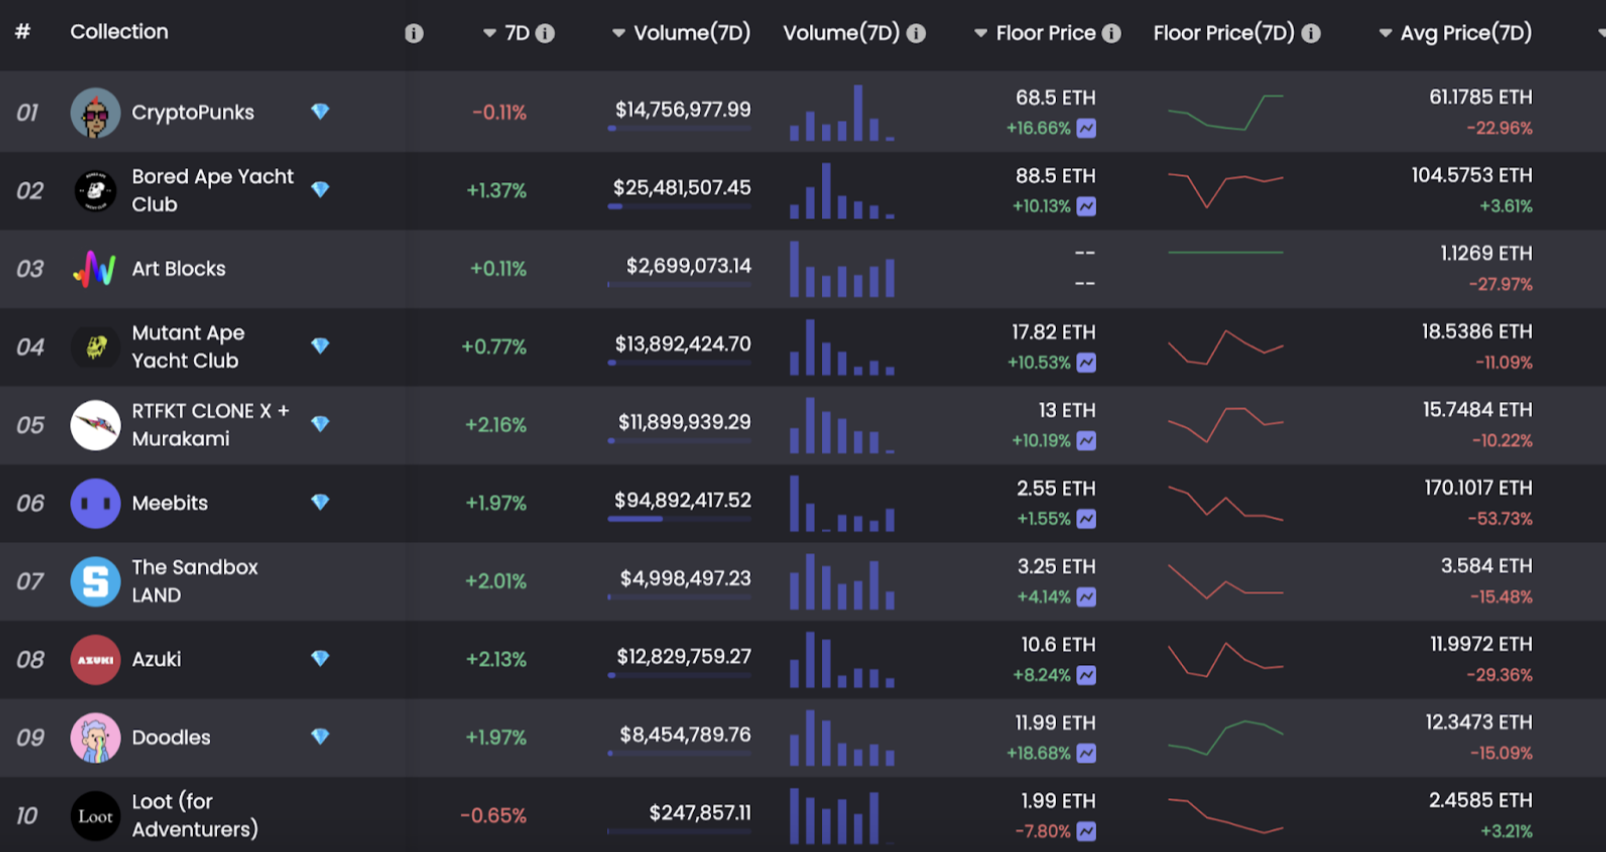Click The Sandbox LAND collection name
1606x852 pixels.
195,581
